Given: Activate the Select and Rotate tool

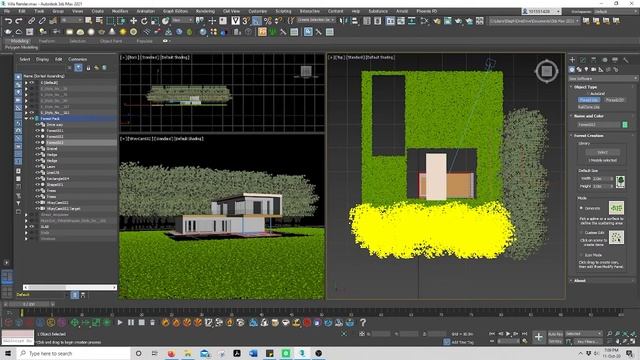Looking at the screenshot, I should click(x=144, y=21).
